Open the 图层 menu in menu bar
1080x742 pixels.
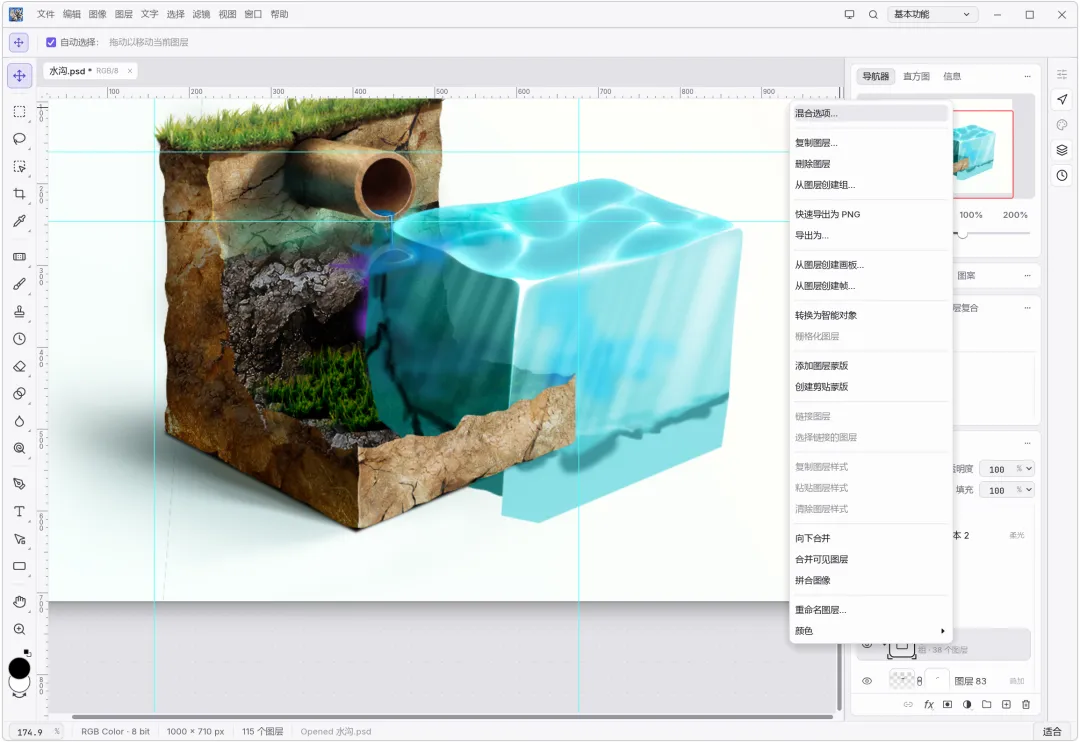click(x=123, y=14)
